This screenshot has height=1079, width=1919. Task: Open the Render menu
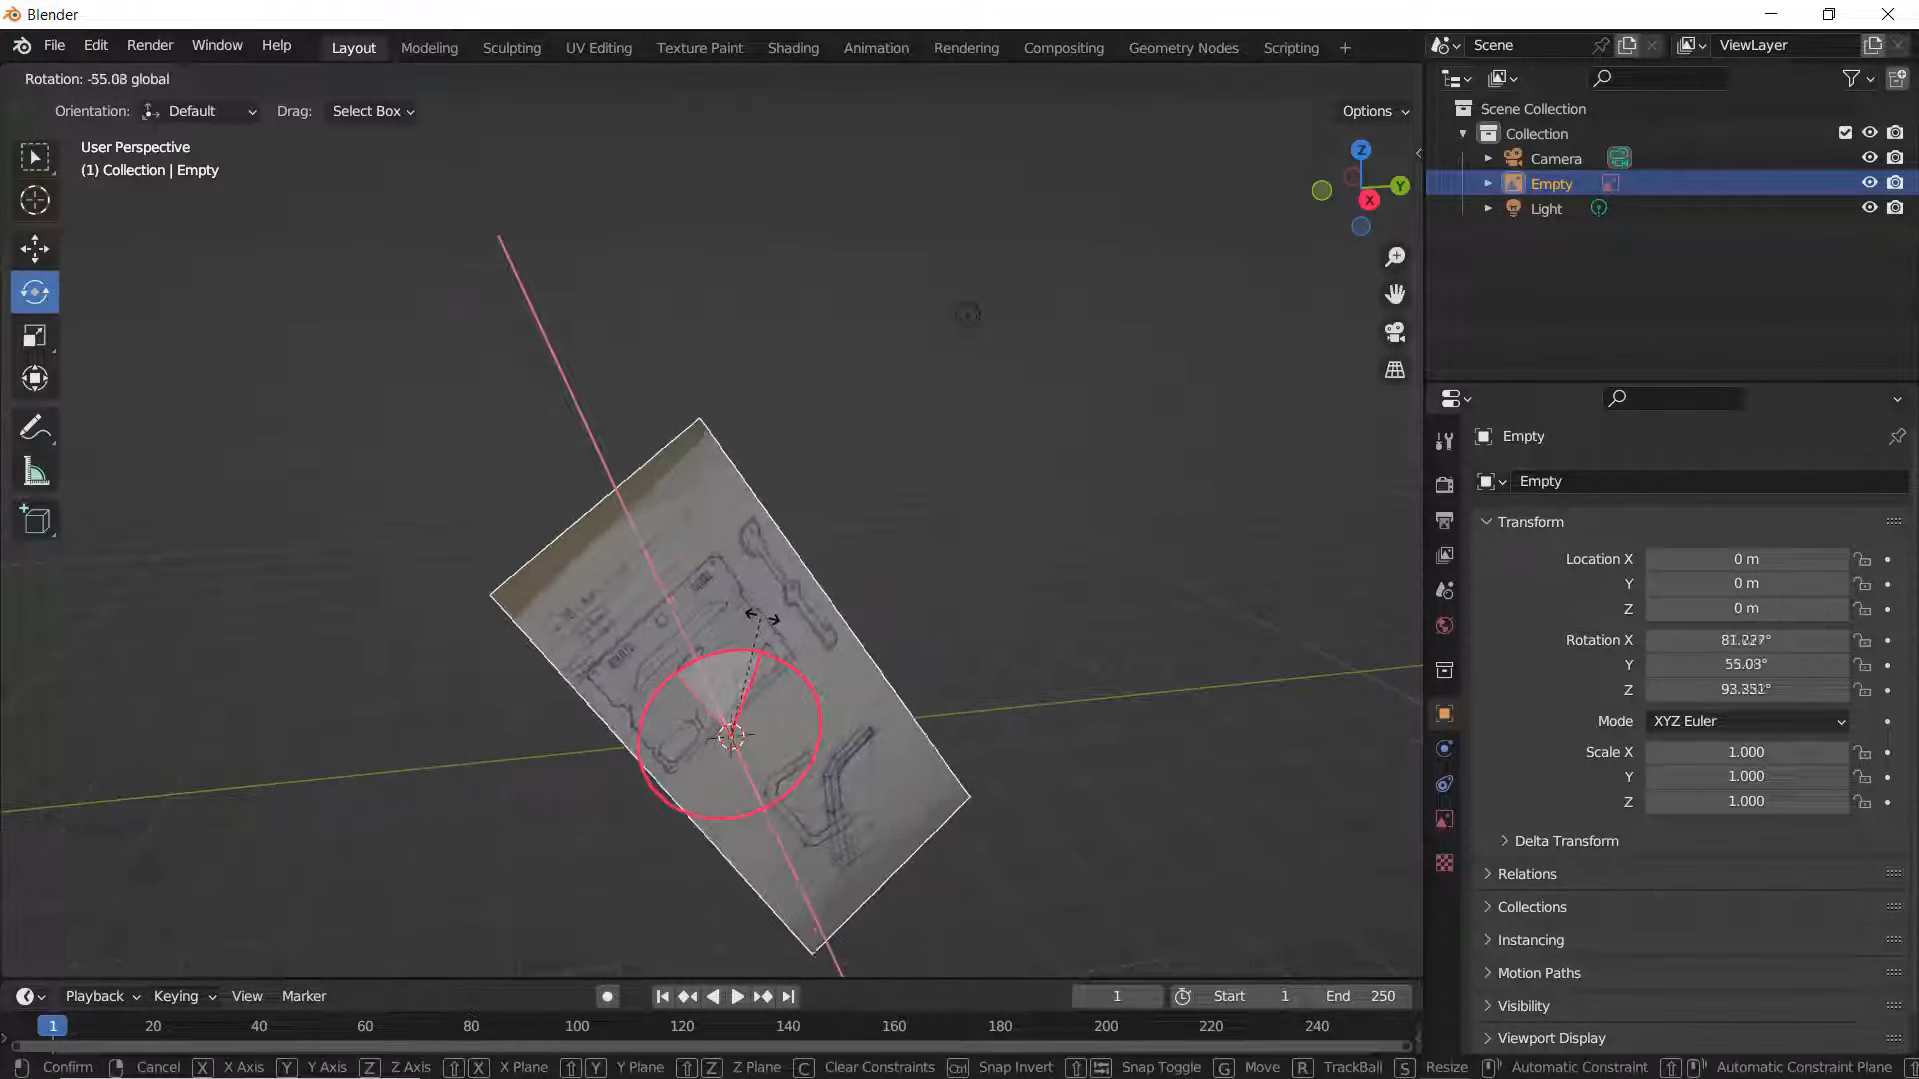pyautogui.click(x=150, y=45)
